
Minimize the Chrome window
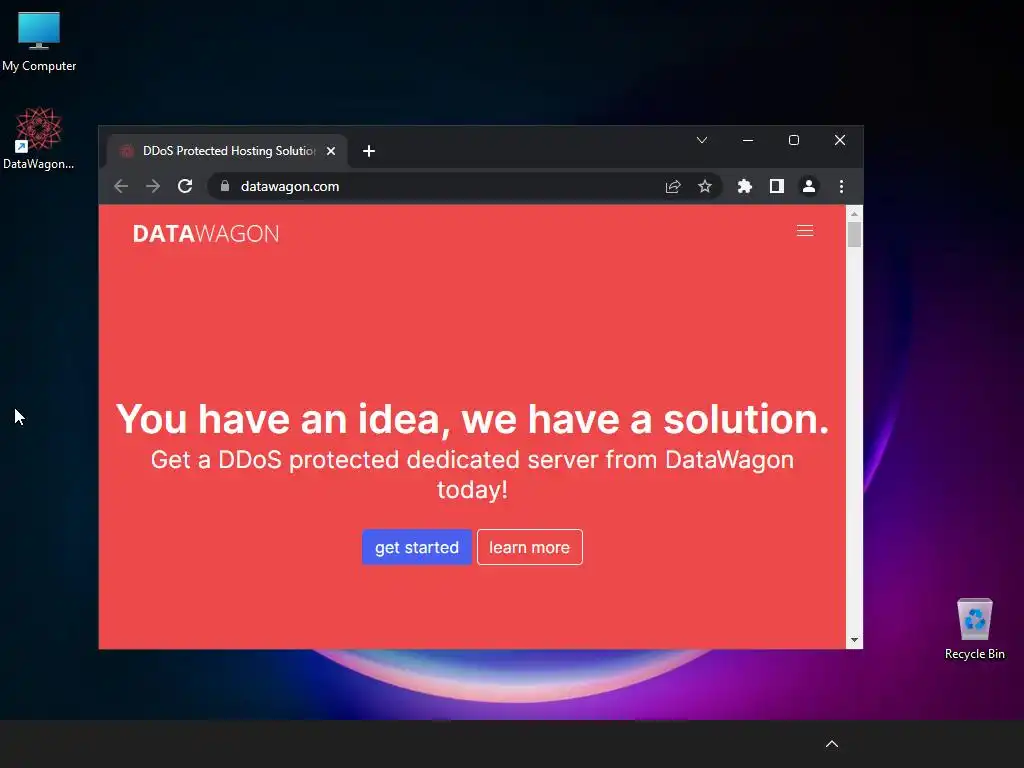coord(748,140)
